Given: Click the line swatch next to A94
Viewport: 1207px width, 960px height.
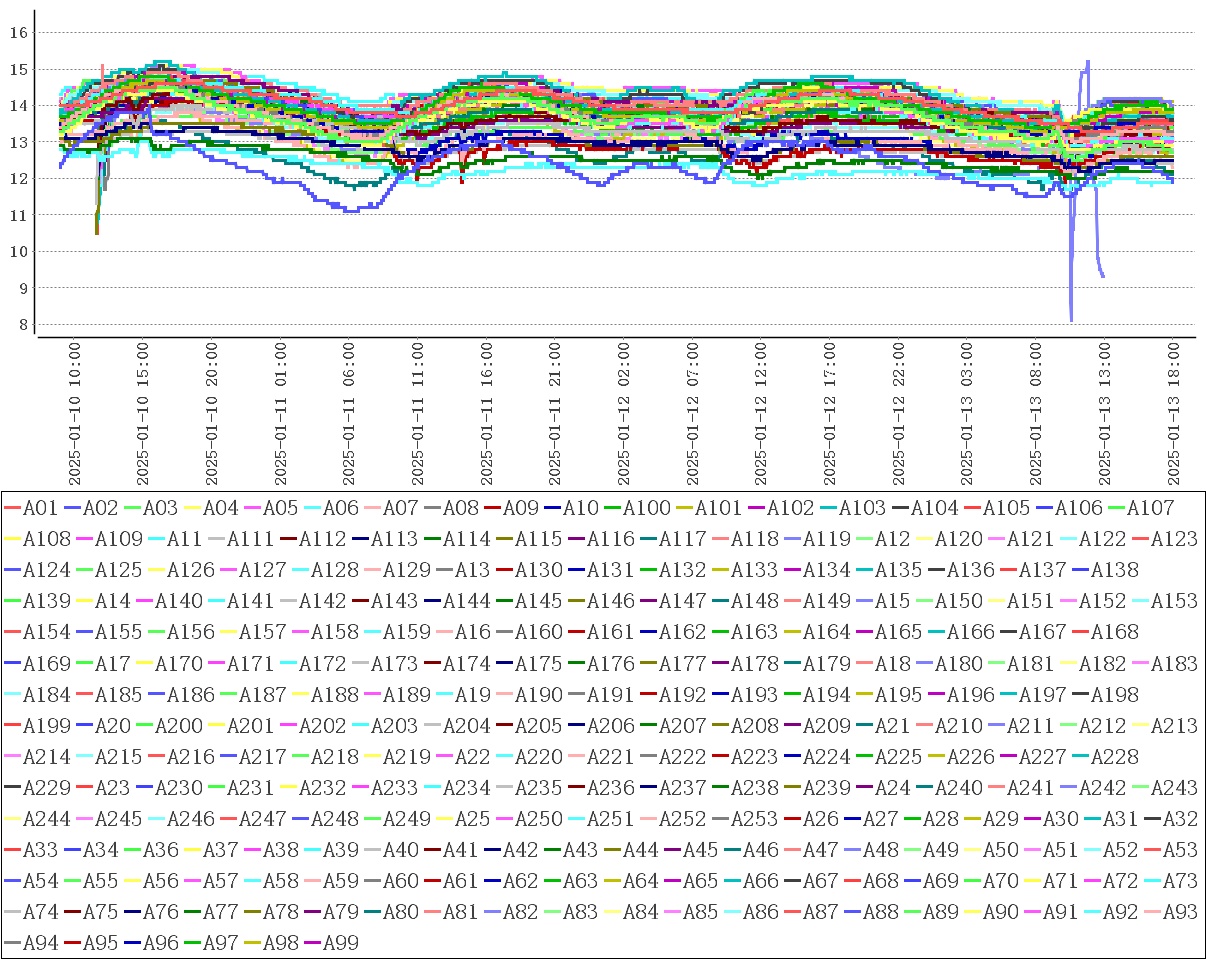Looking at the screenshot, I should tap(12, 942).
